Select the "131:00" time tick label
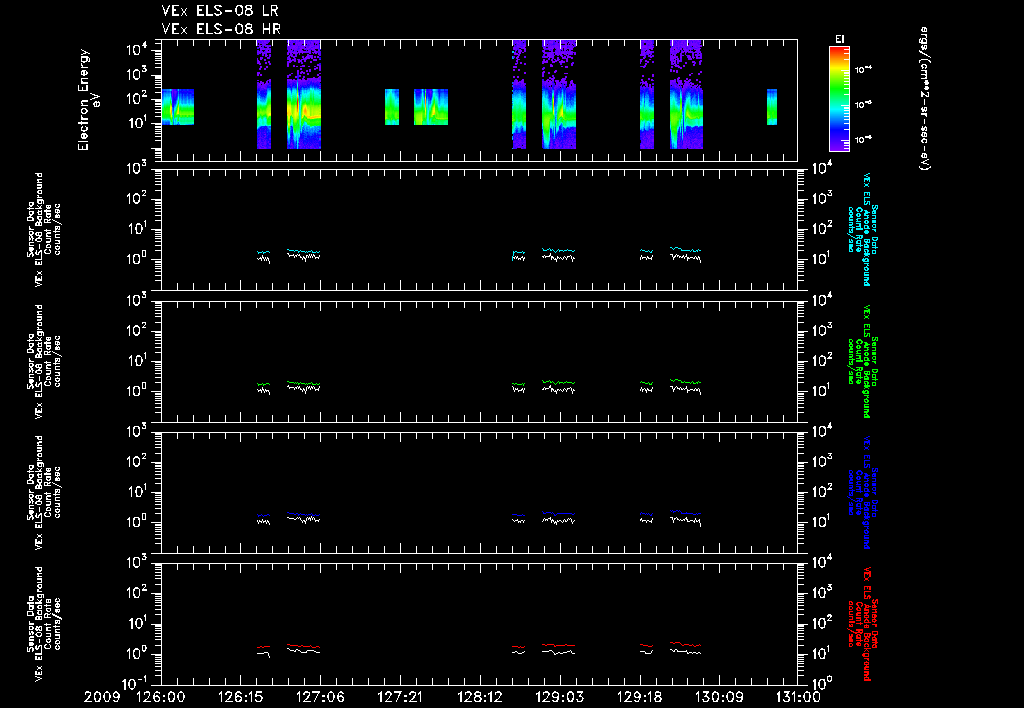 [797, 698]
